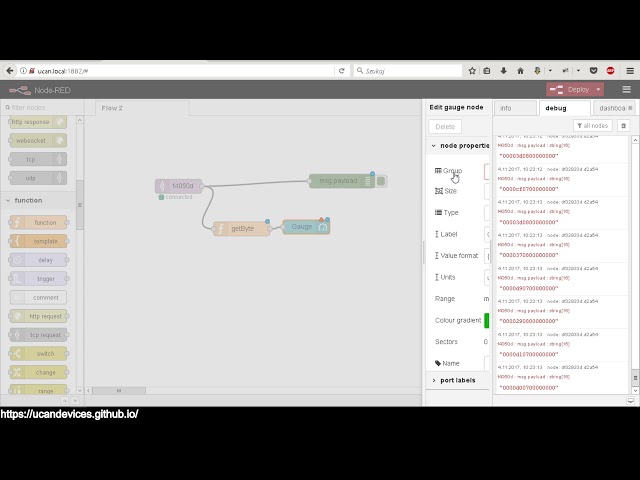Click the green colour gradient swatch
Image resolution: width=640 pixels, height=480 pixels.
[x=487, y=320]
